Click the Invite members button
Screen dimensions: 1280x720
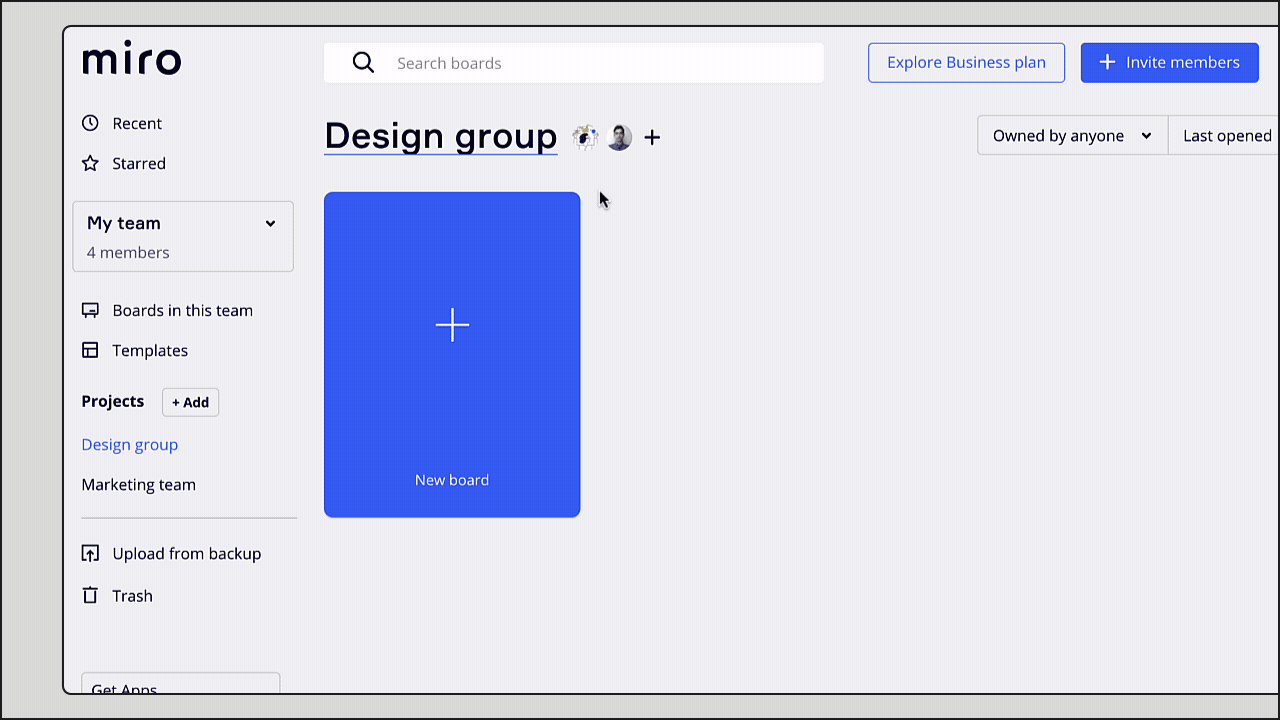click(1169, 62)
